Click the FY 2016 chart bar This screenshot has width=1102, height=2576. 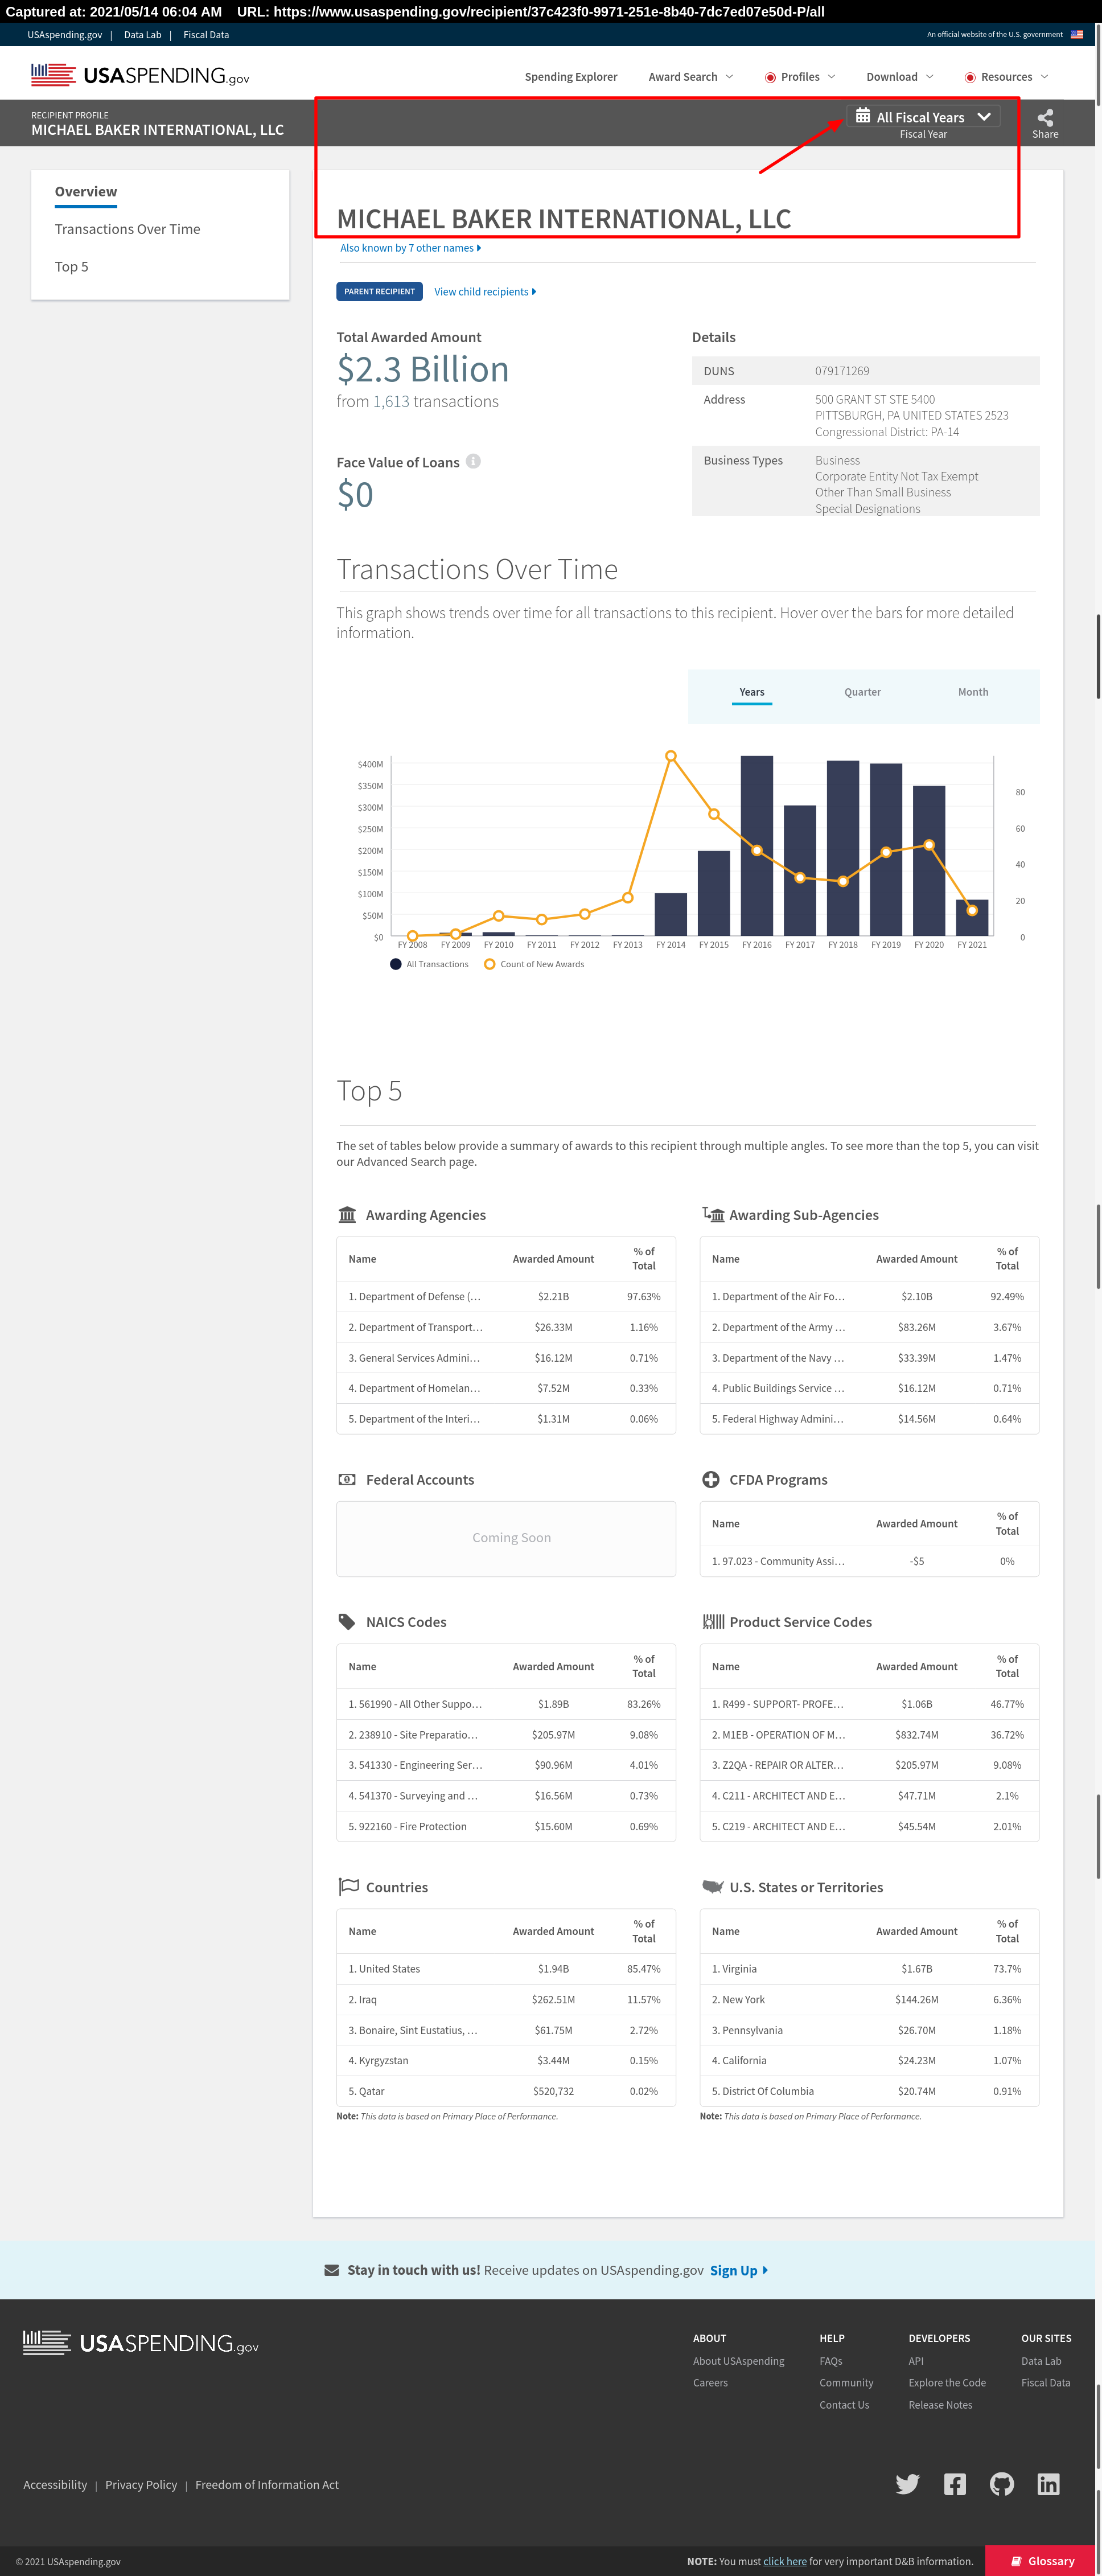tap(757, 846)
